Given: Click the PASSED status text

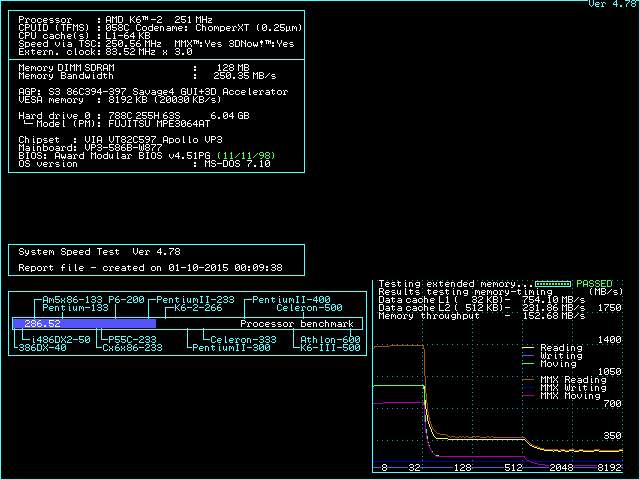Looking at the screenshot, I should click(x=593, y=285).
